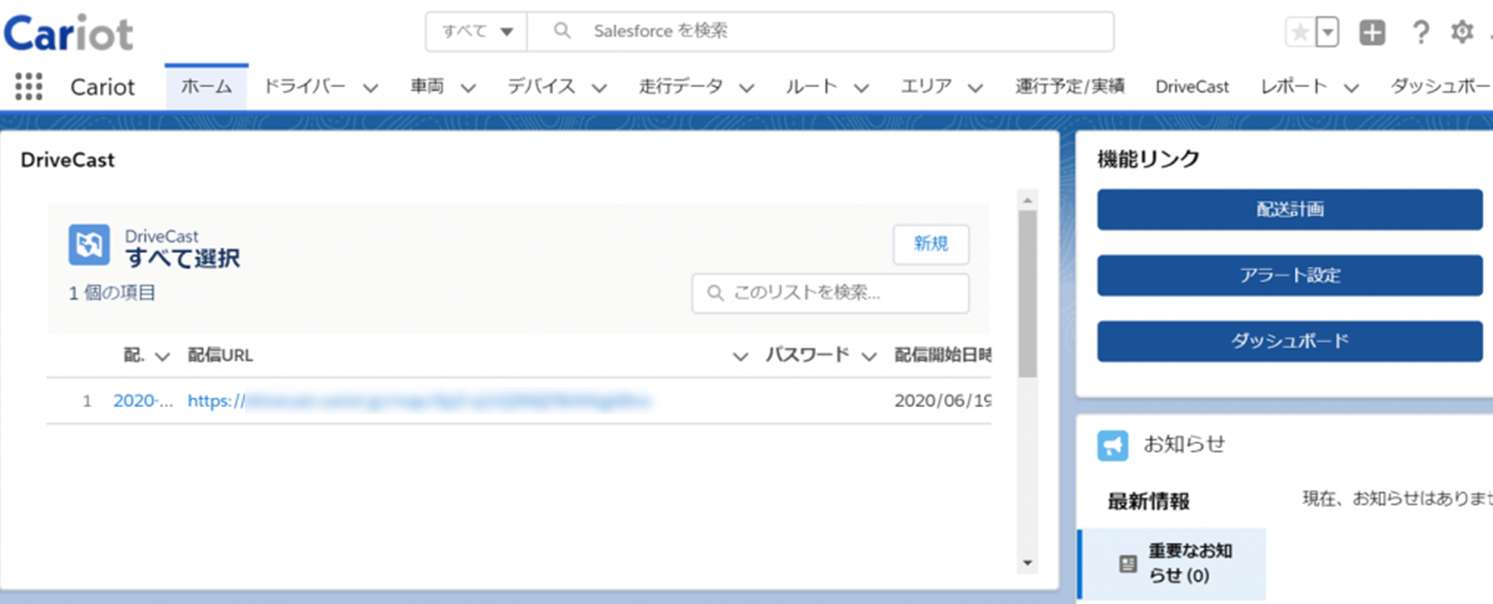Viewport: 1493px width, 604px height.
Task: Click the favorites star icon
Action: tap(1300, 32)
